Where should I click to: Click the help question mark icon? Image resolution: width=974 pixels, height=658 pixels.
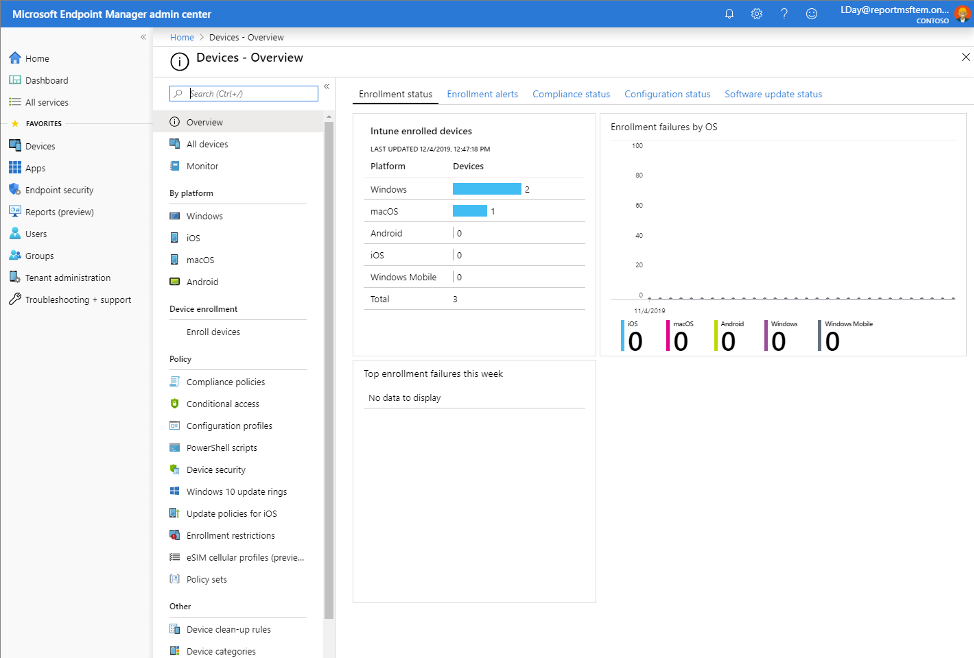pos(784,14)
